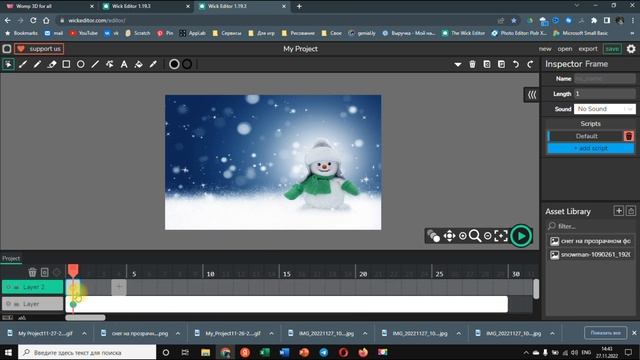The image size is (640, 360).
Task: Save the project
Action: click(x=612, y=49)
